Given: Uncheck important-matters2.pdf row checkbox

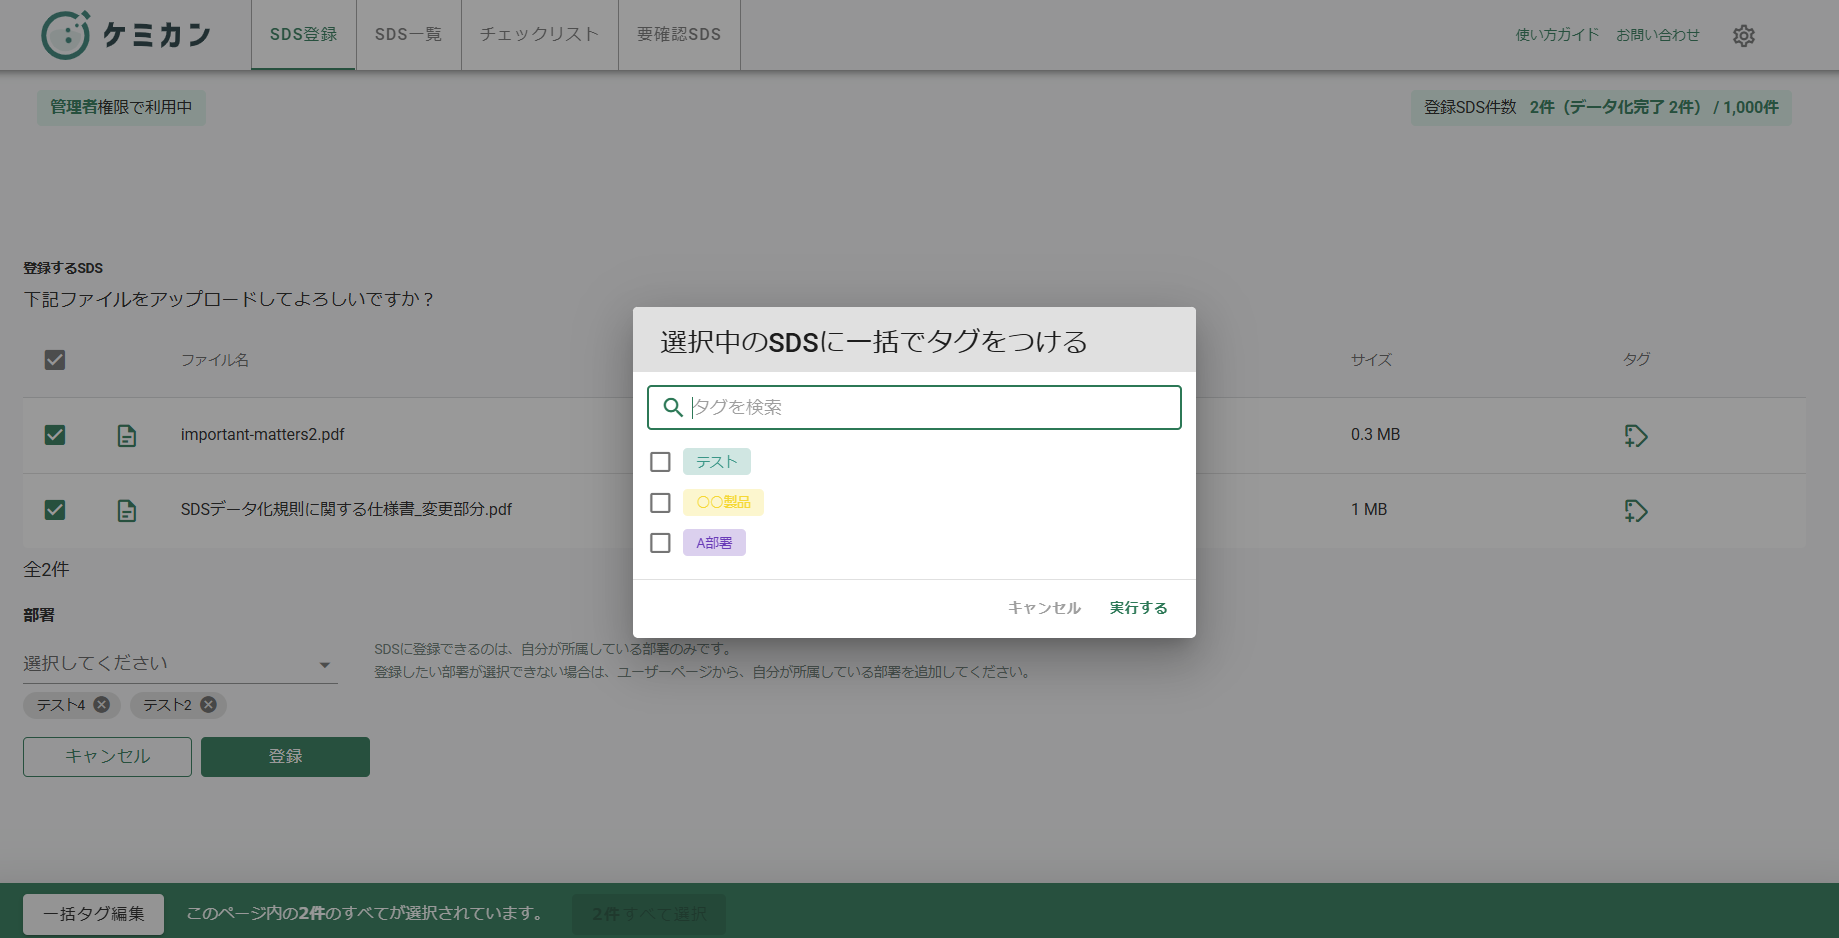Looking at the screenshot, I should [x=55, y=435].
